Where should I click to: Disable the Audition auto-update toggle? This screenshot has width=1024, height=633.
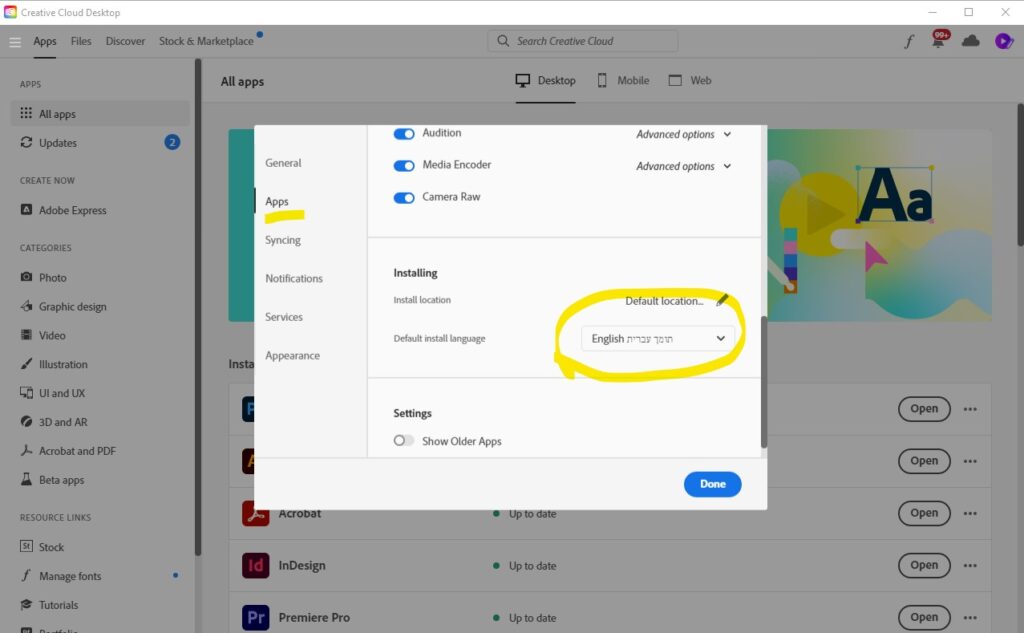coord(404,133)
